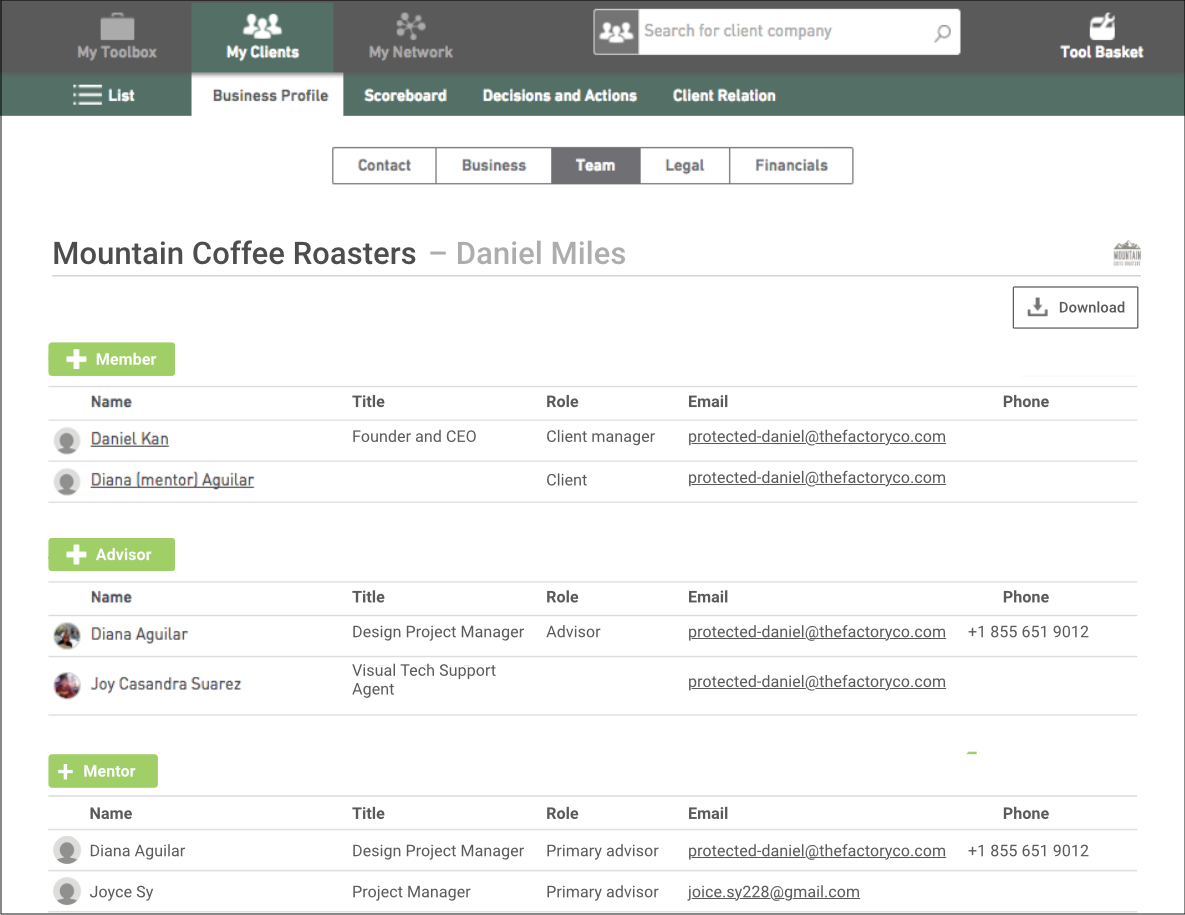The image size is (1185, 915).
Task: Open My Toolbox briefcase icon
Action: coord(117,27)
